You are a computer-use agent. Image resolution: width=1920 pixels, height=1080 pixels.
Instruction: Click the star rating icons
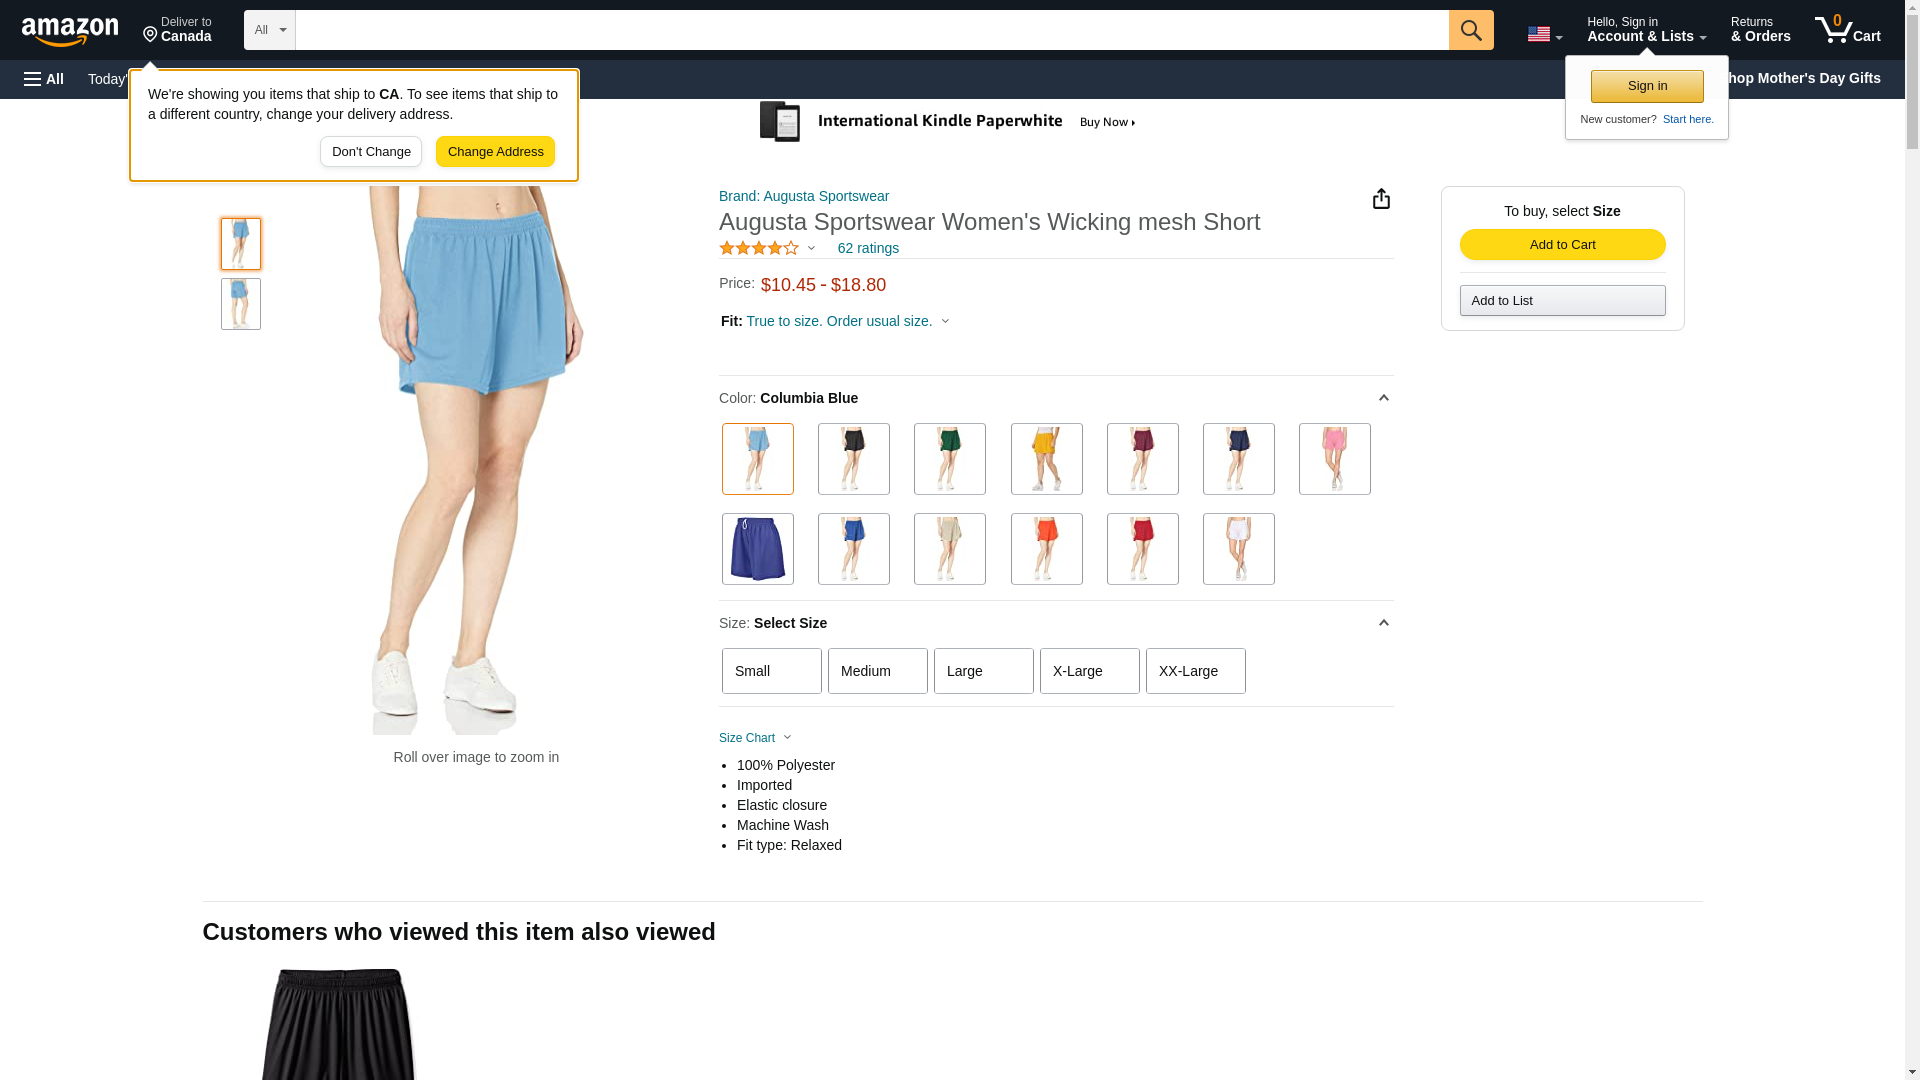(x=759, y=248)
